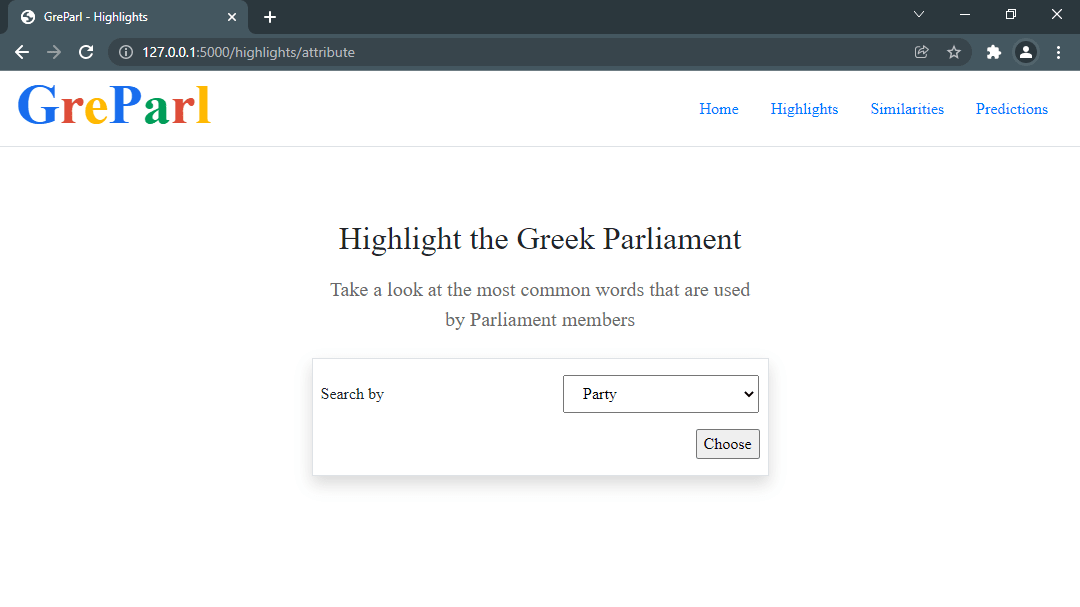This screenshot has height=607, width=1080.
Task: Open the share icon in the address bar
Action: pyautogui.click(x=921, y=51)
